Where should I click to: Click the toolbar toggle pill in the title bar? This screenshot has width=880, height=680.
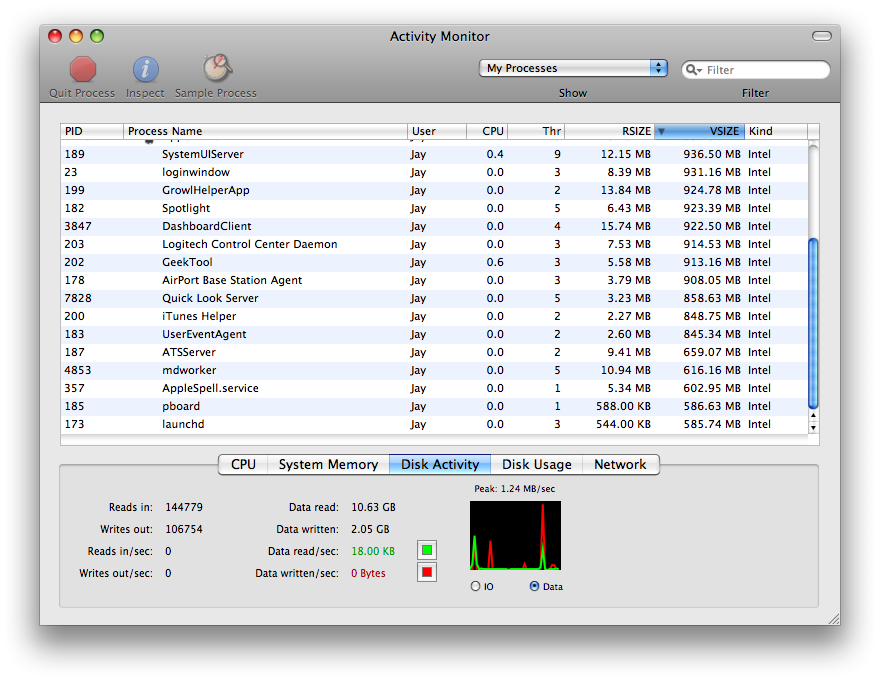point(822,36)
